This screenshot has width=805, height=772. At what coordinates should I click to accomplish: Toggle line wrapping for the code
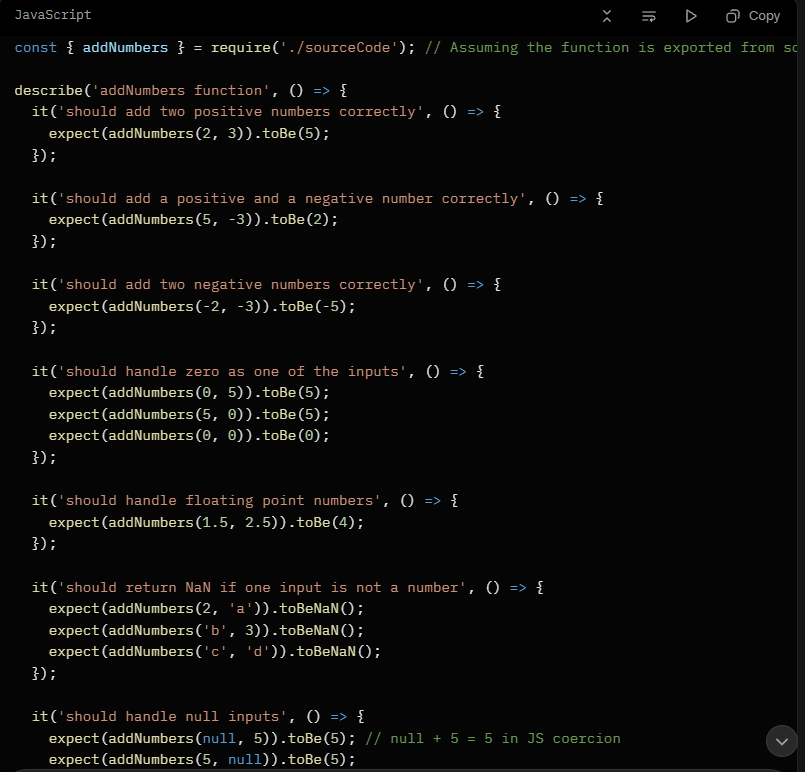click(649, 15)
